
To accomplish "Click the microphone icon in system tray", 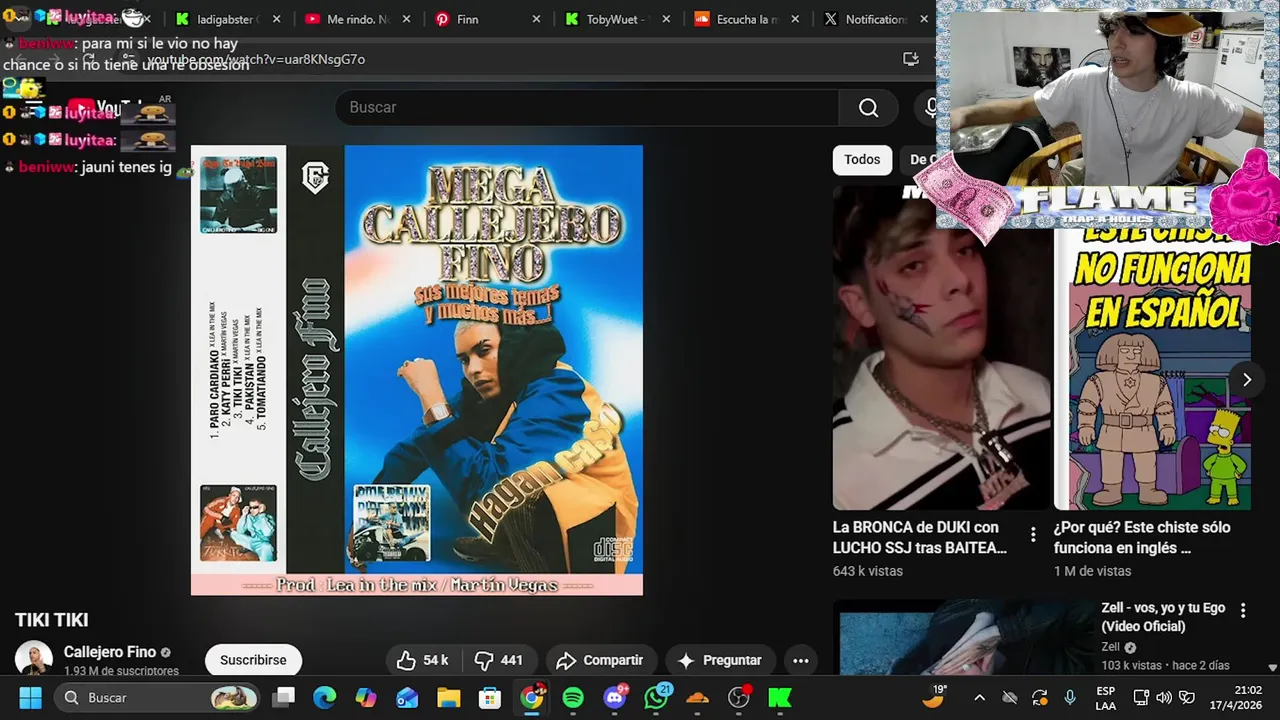I will click(x=1070, y=697).
